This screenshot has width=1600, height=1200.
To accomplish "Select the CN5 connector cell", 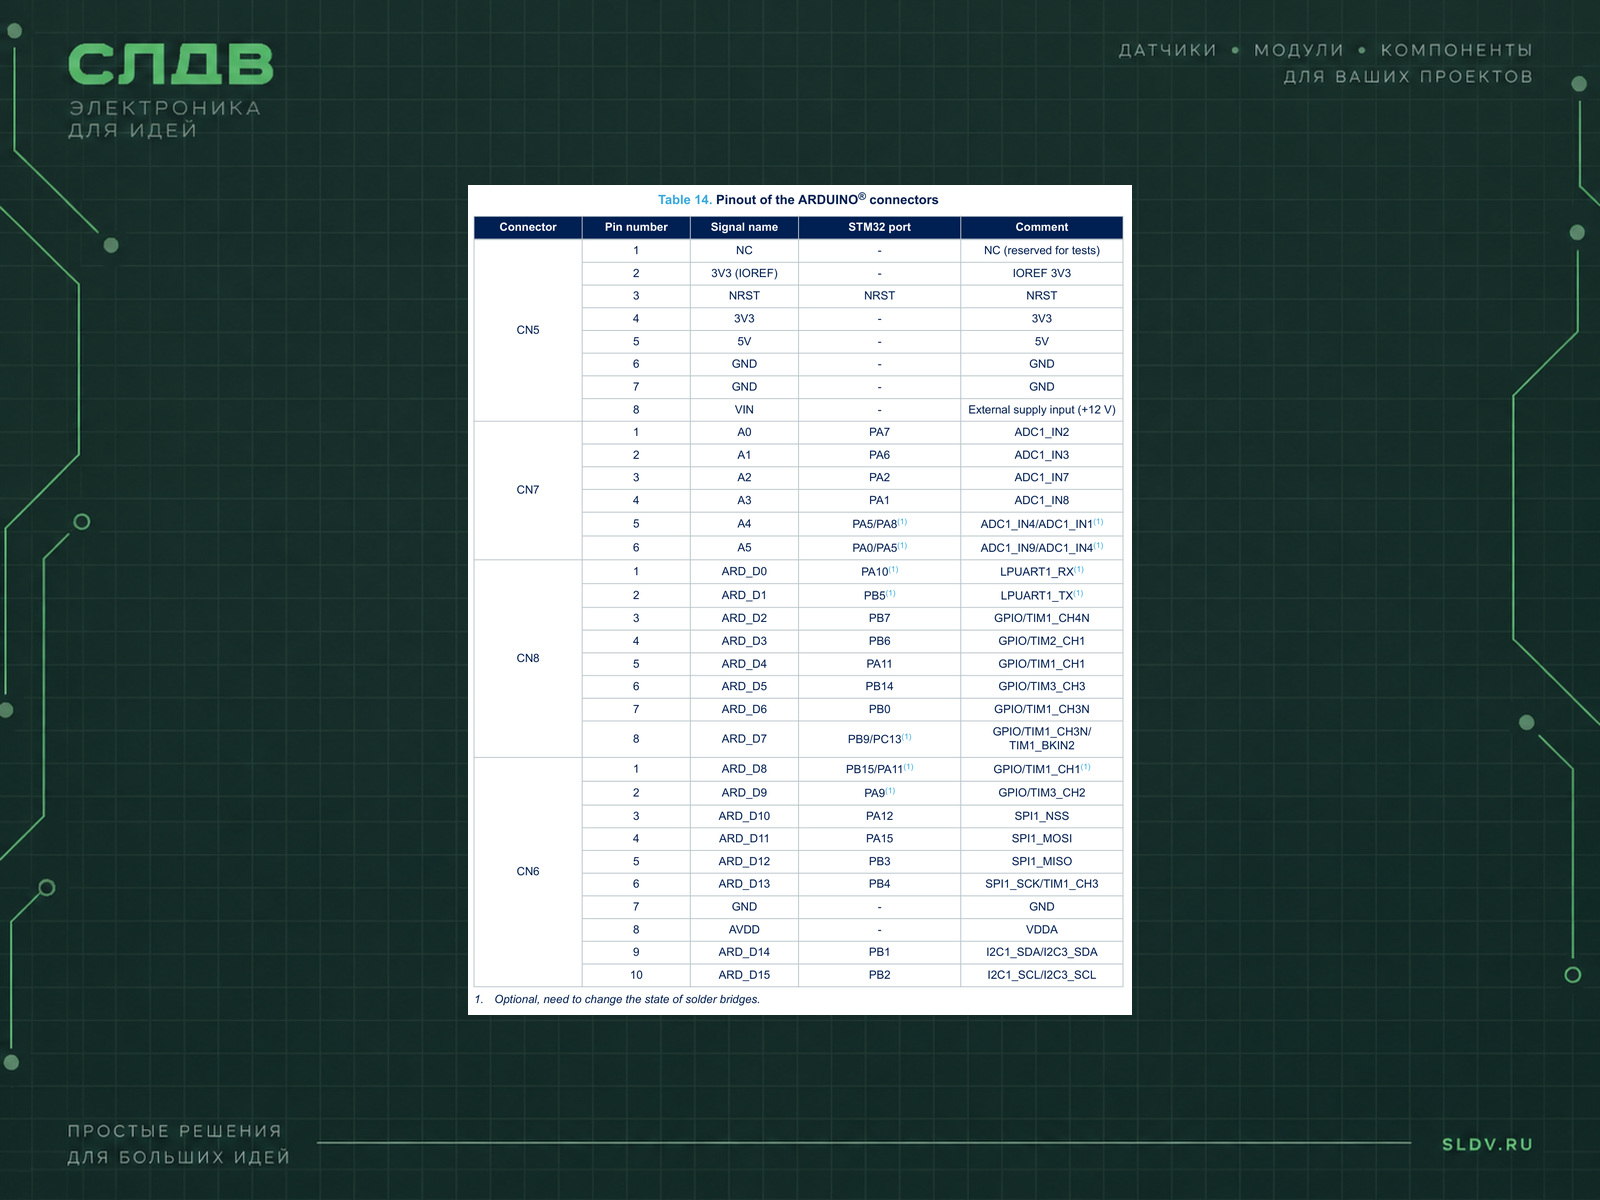I will [x=528, y=330].
